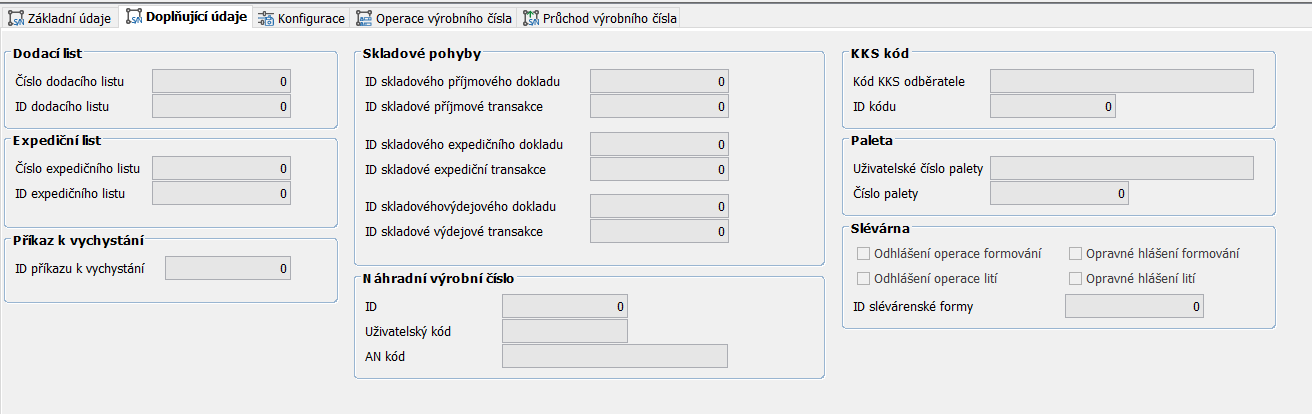Click the Číslo dodacího listu field

point(221,81)
